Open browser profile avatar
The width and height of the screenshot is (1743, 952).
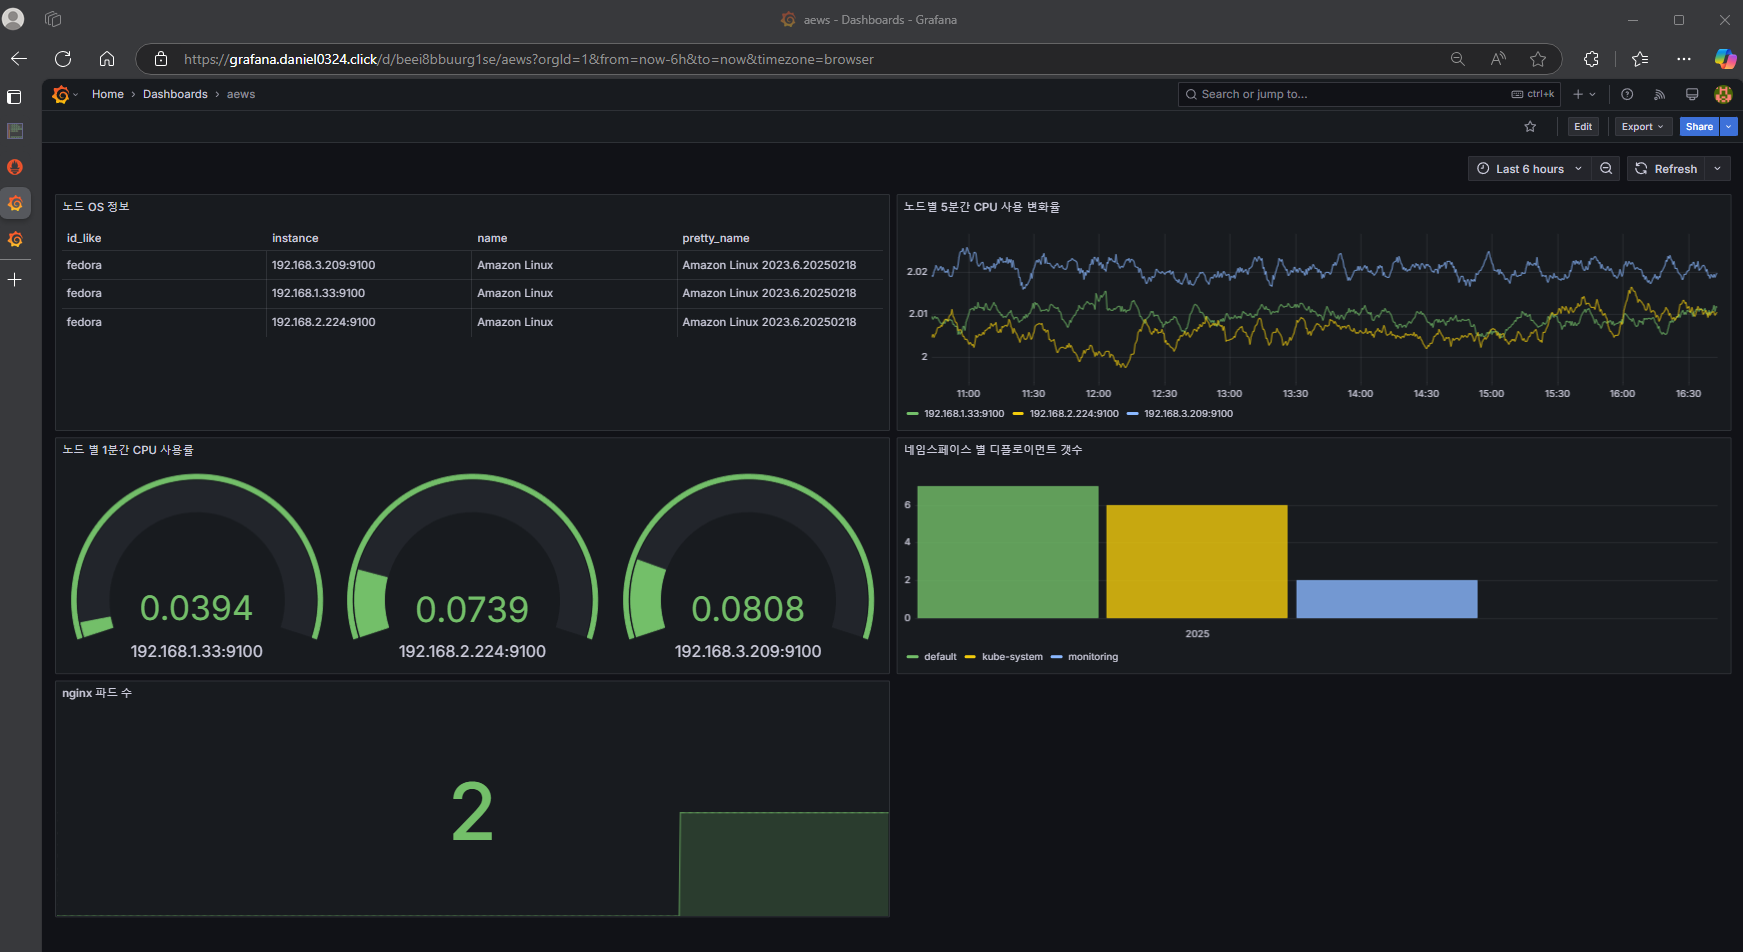14,19
